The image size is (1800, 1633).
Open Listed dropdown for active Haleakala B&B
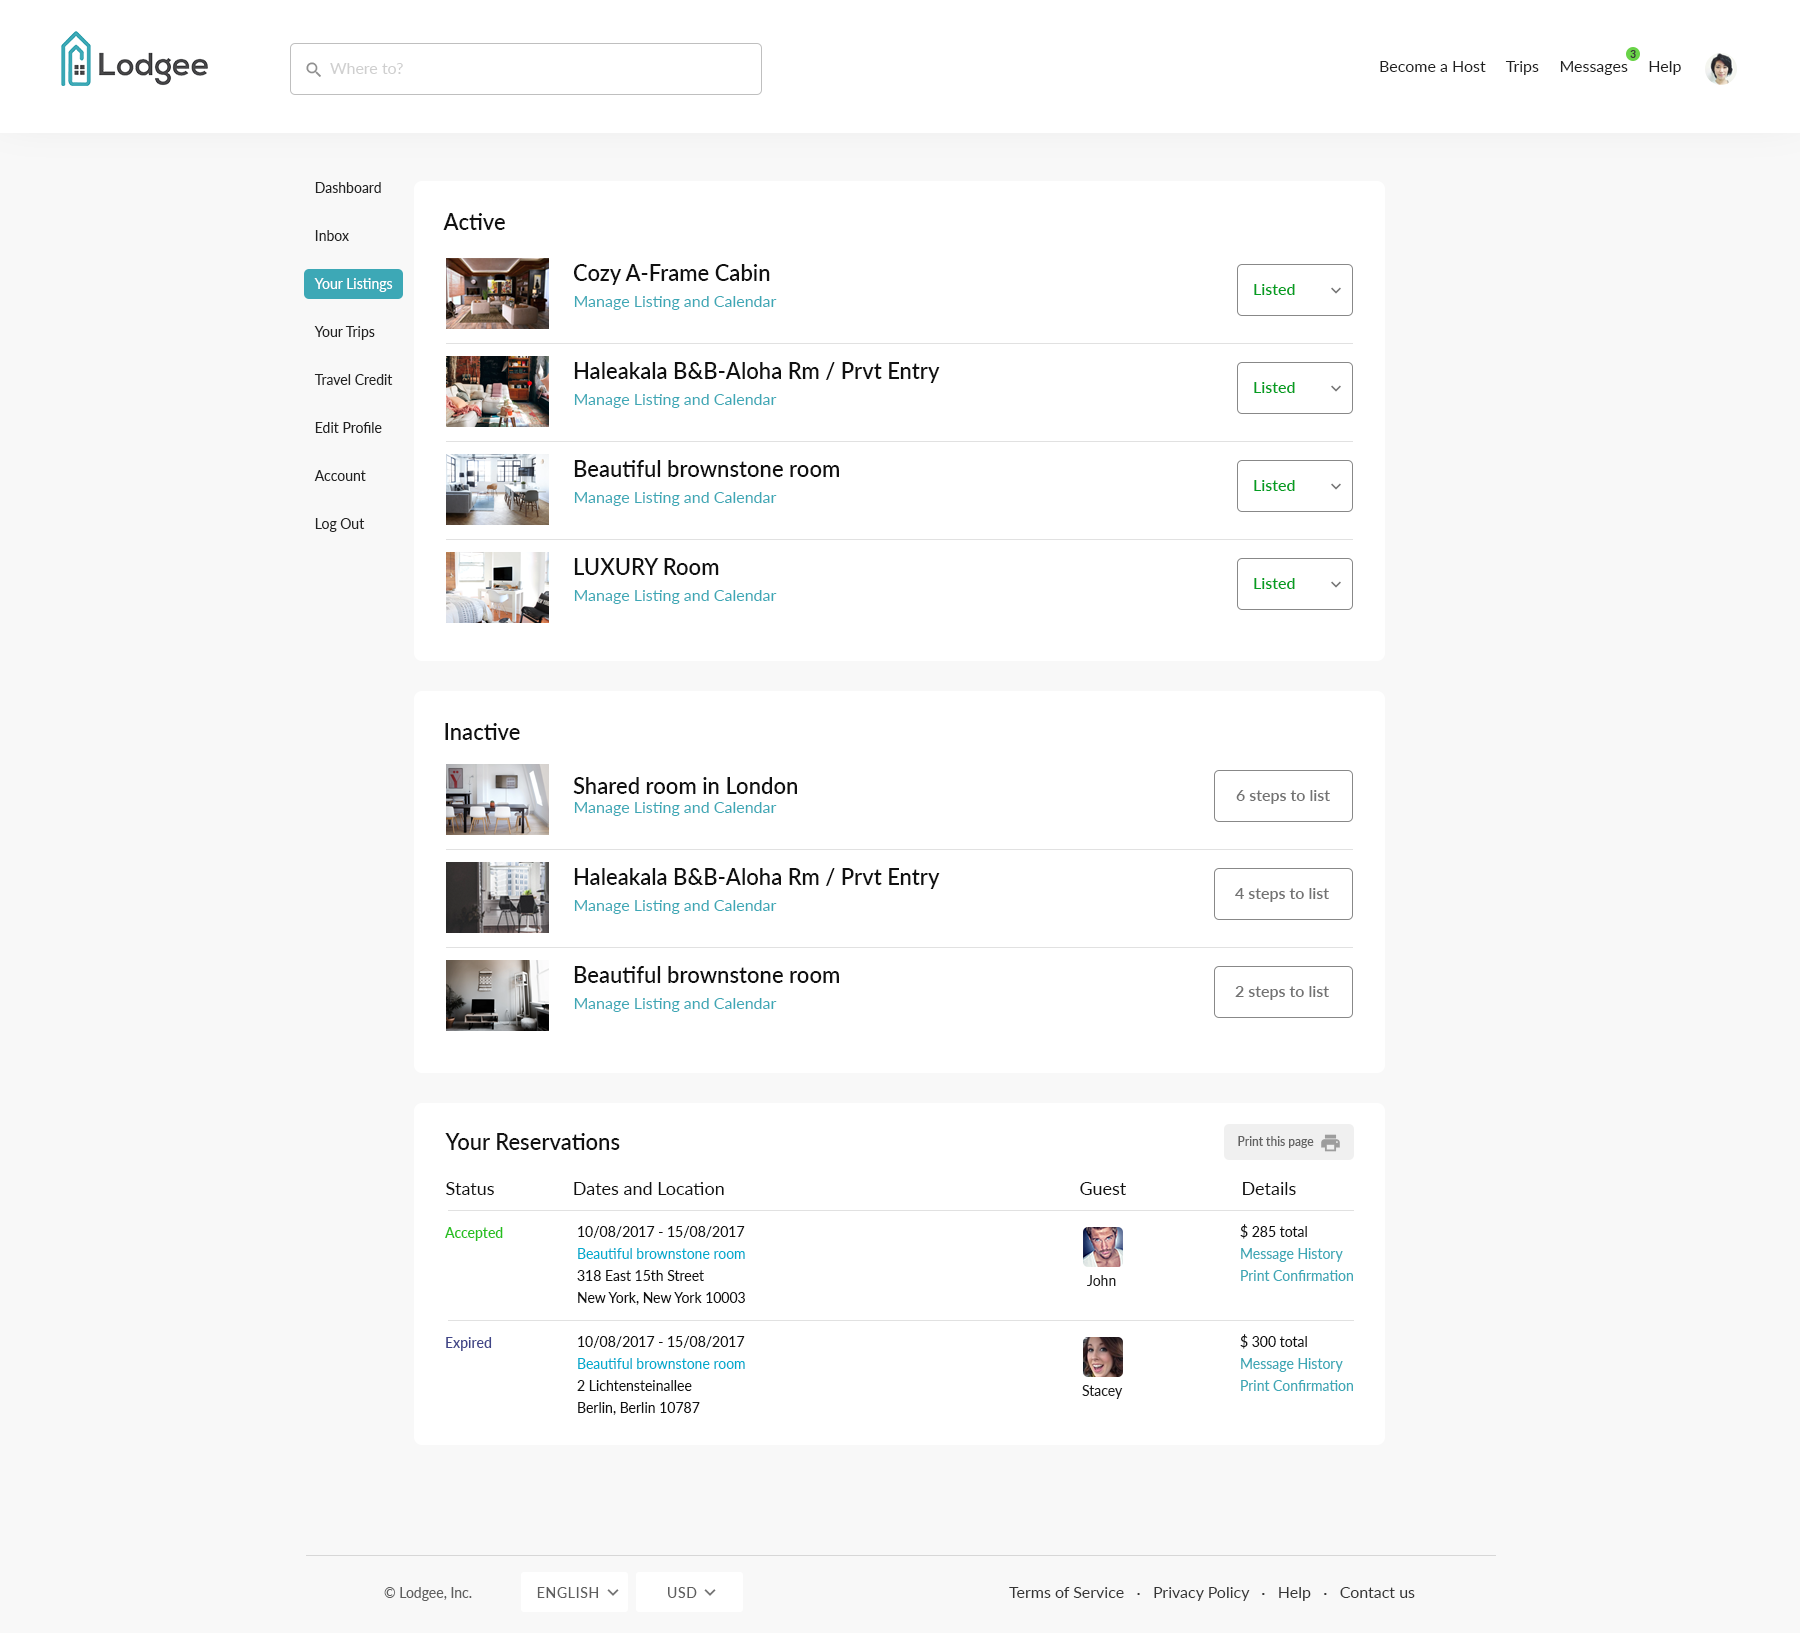(1294, 388)
